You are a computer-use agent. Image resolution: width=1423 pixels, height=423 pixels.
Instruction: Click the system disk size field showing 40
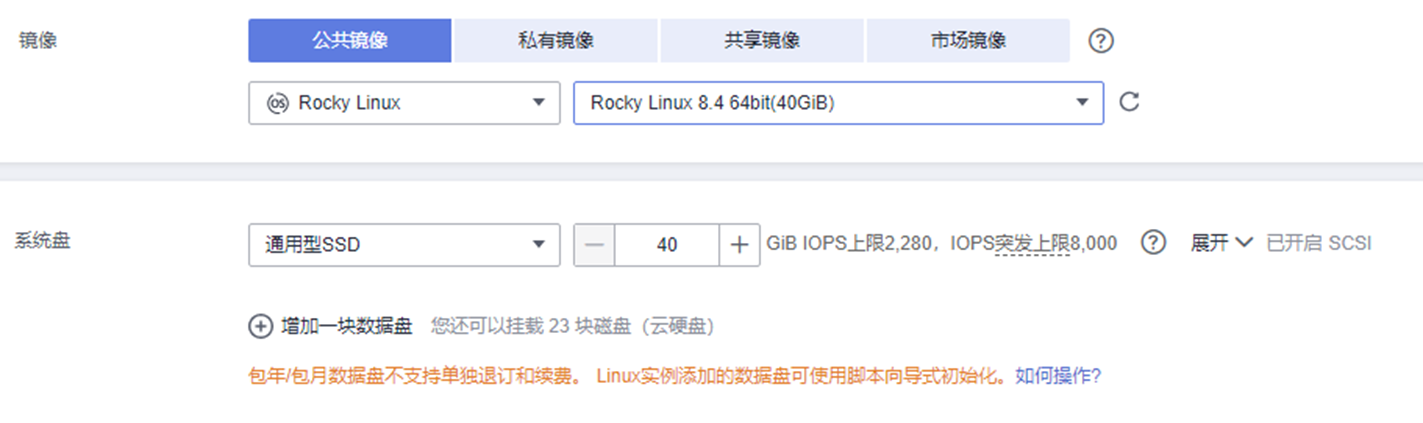667,245
